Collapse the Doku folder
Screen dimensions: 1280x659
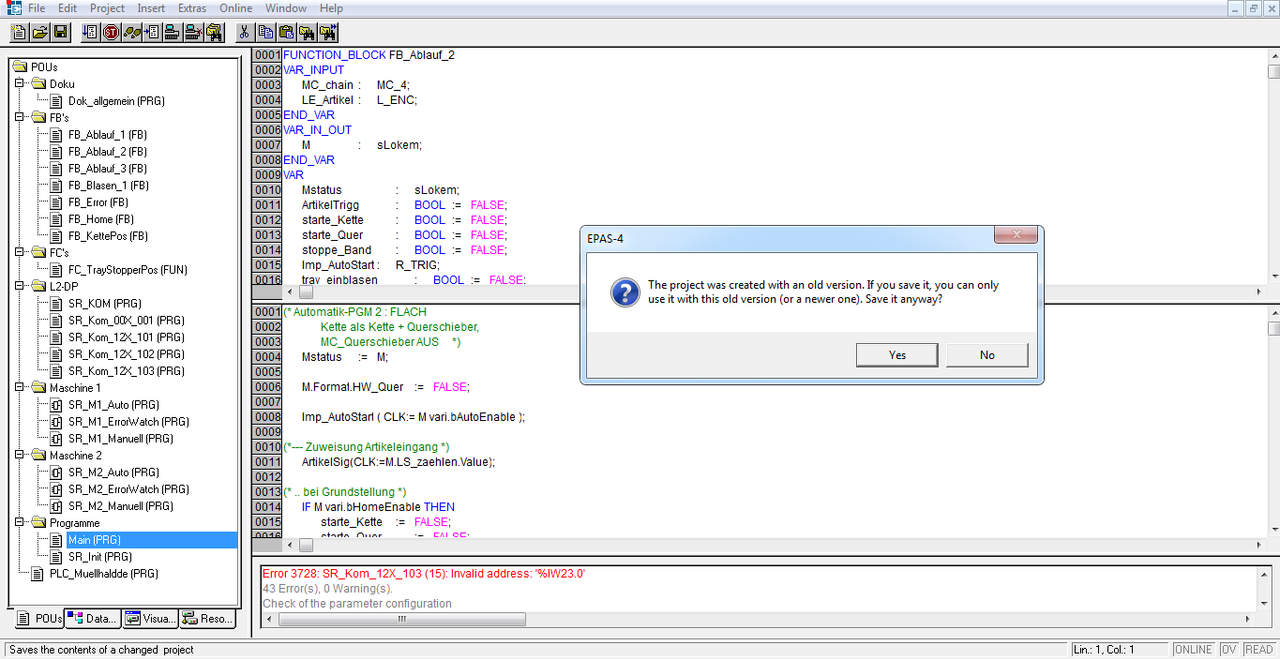(20, 84)
